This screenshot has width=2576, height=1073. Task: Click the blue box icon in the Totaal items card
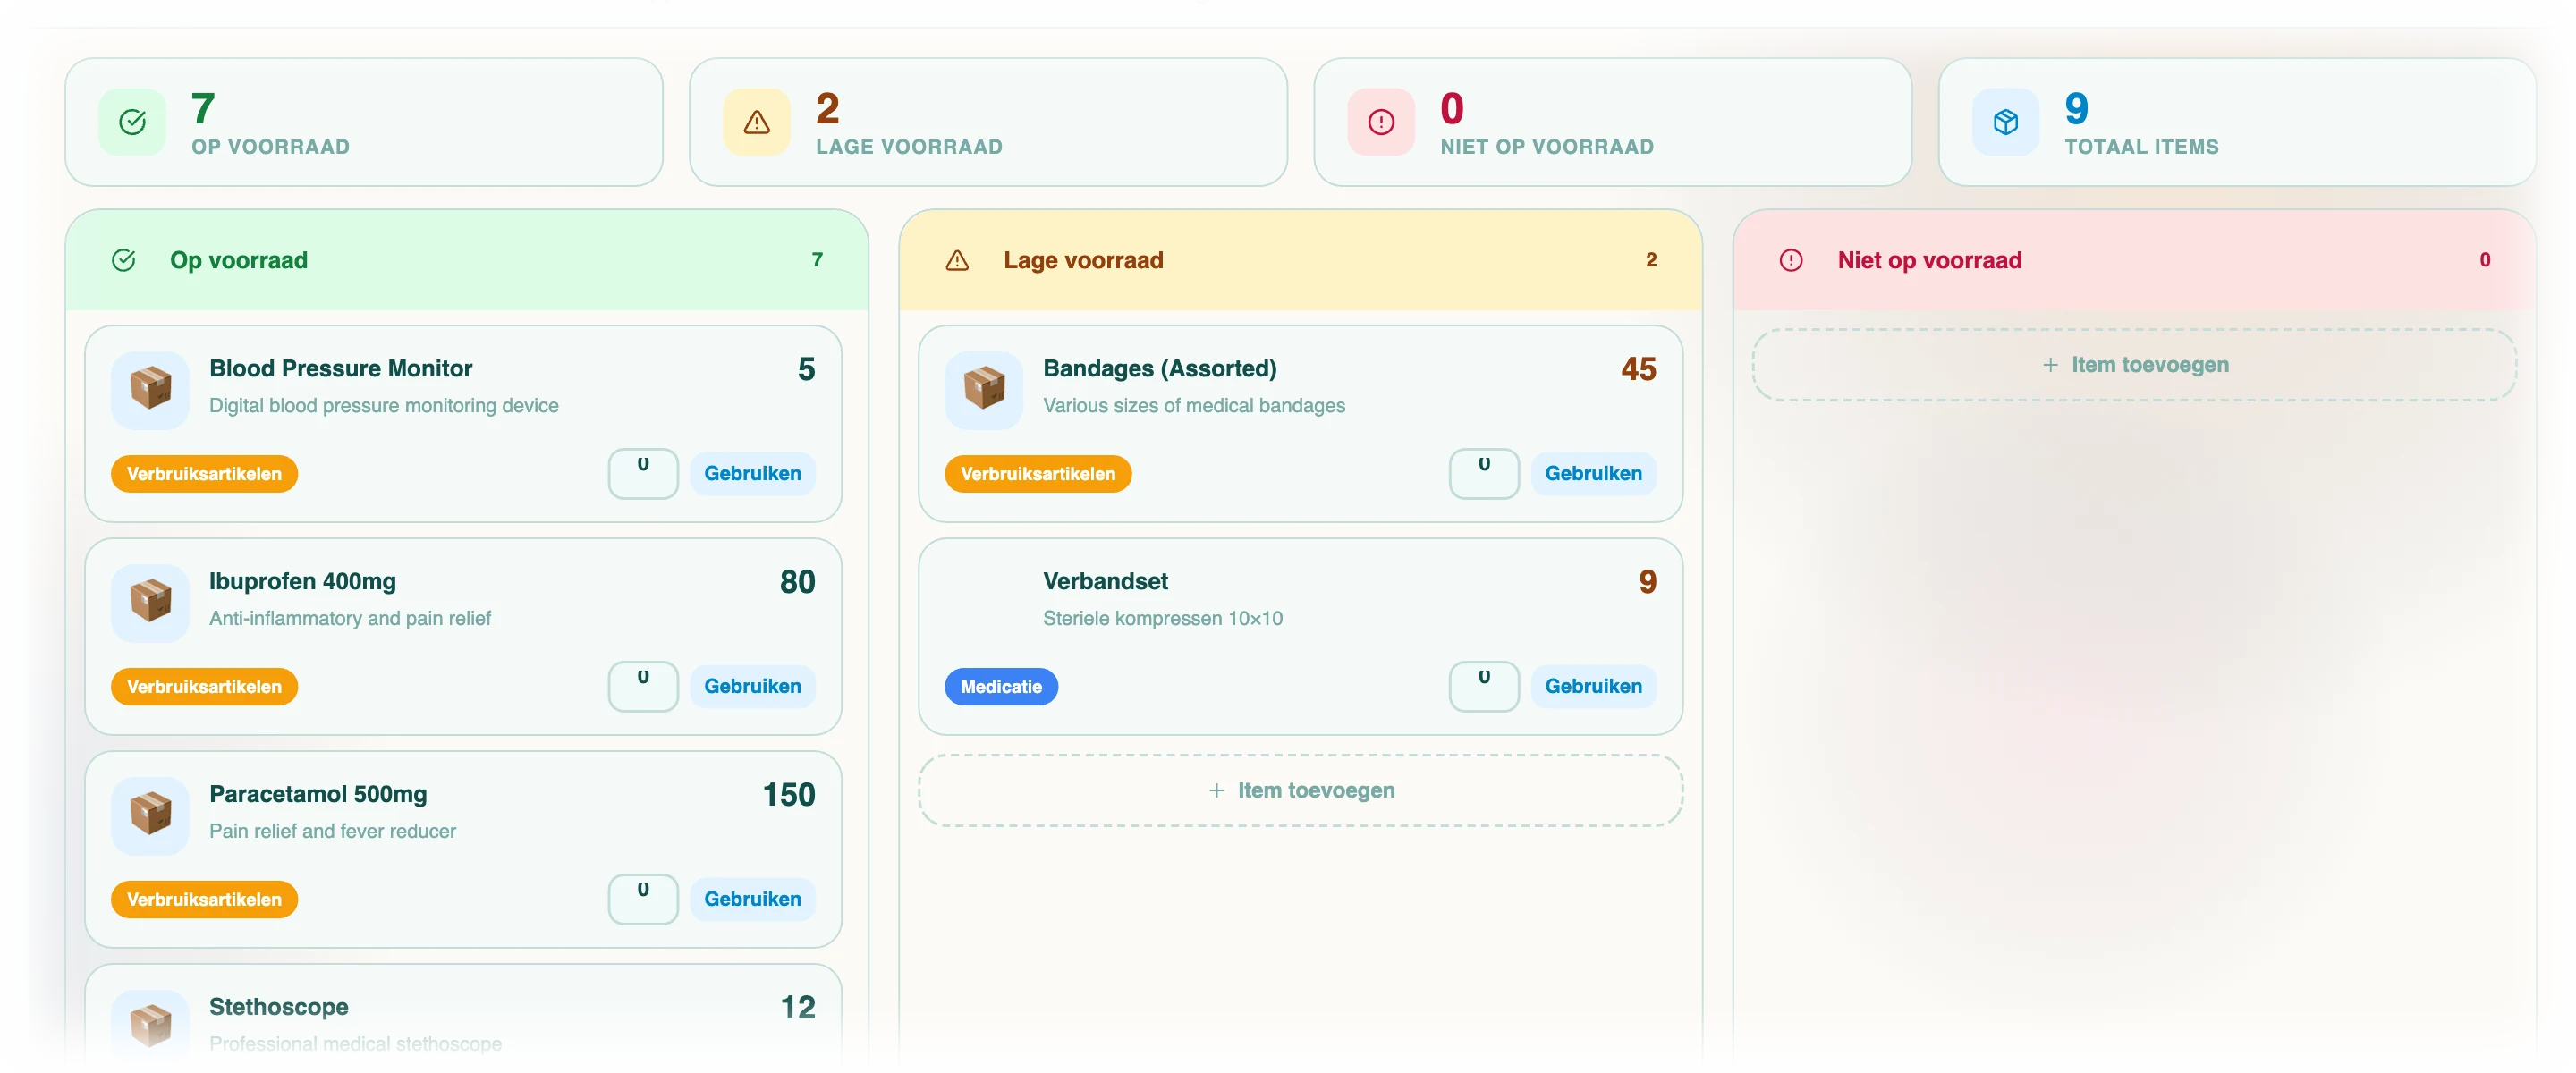[x=2005, y=122]
